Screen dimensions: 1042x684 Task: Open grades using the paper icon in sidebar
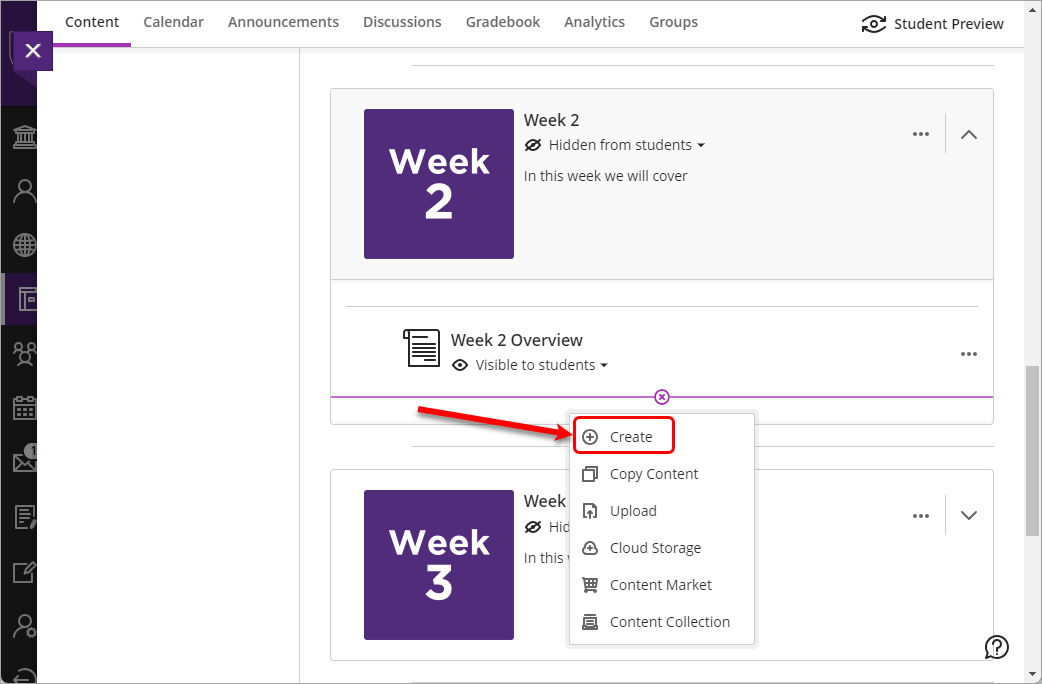pyautogui.click(x=22, y=516)
